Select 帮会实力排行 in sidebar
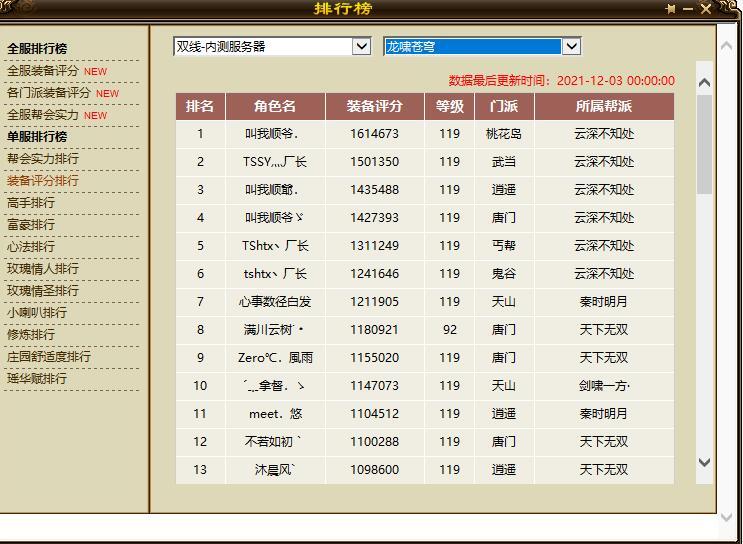Screen dimensions: 743x544 (43, 159)
